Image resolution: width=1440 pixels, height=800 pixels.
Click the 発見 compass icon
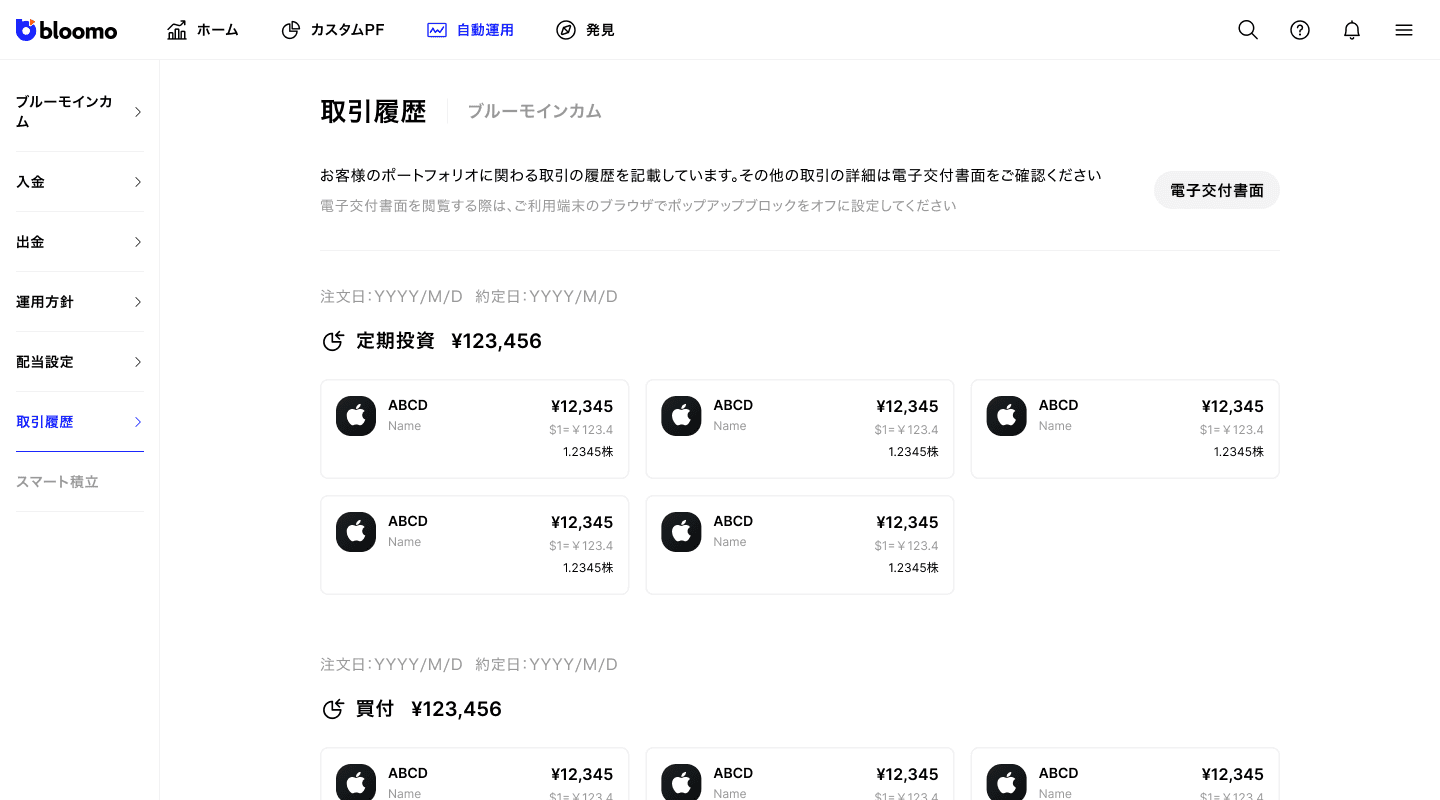[x=566, y=30]
